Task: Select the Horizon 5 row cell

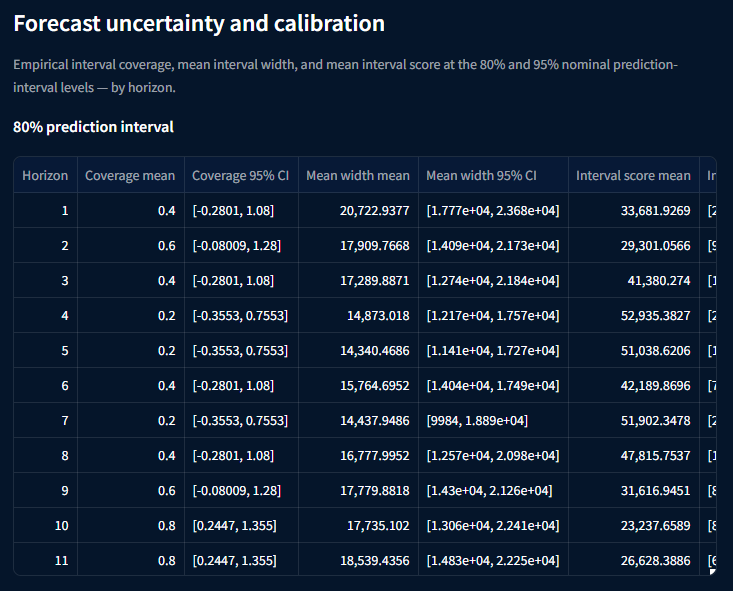Action: 45,351
